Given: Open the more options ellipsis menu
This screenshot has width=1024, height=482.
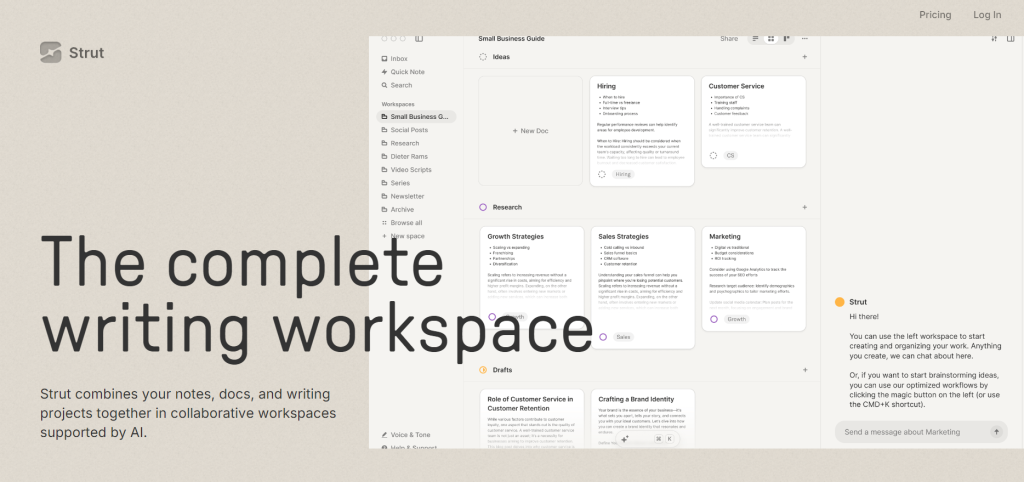Looking at the screenshot, I should point(804,39).
